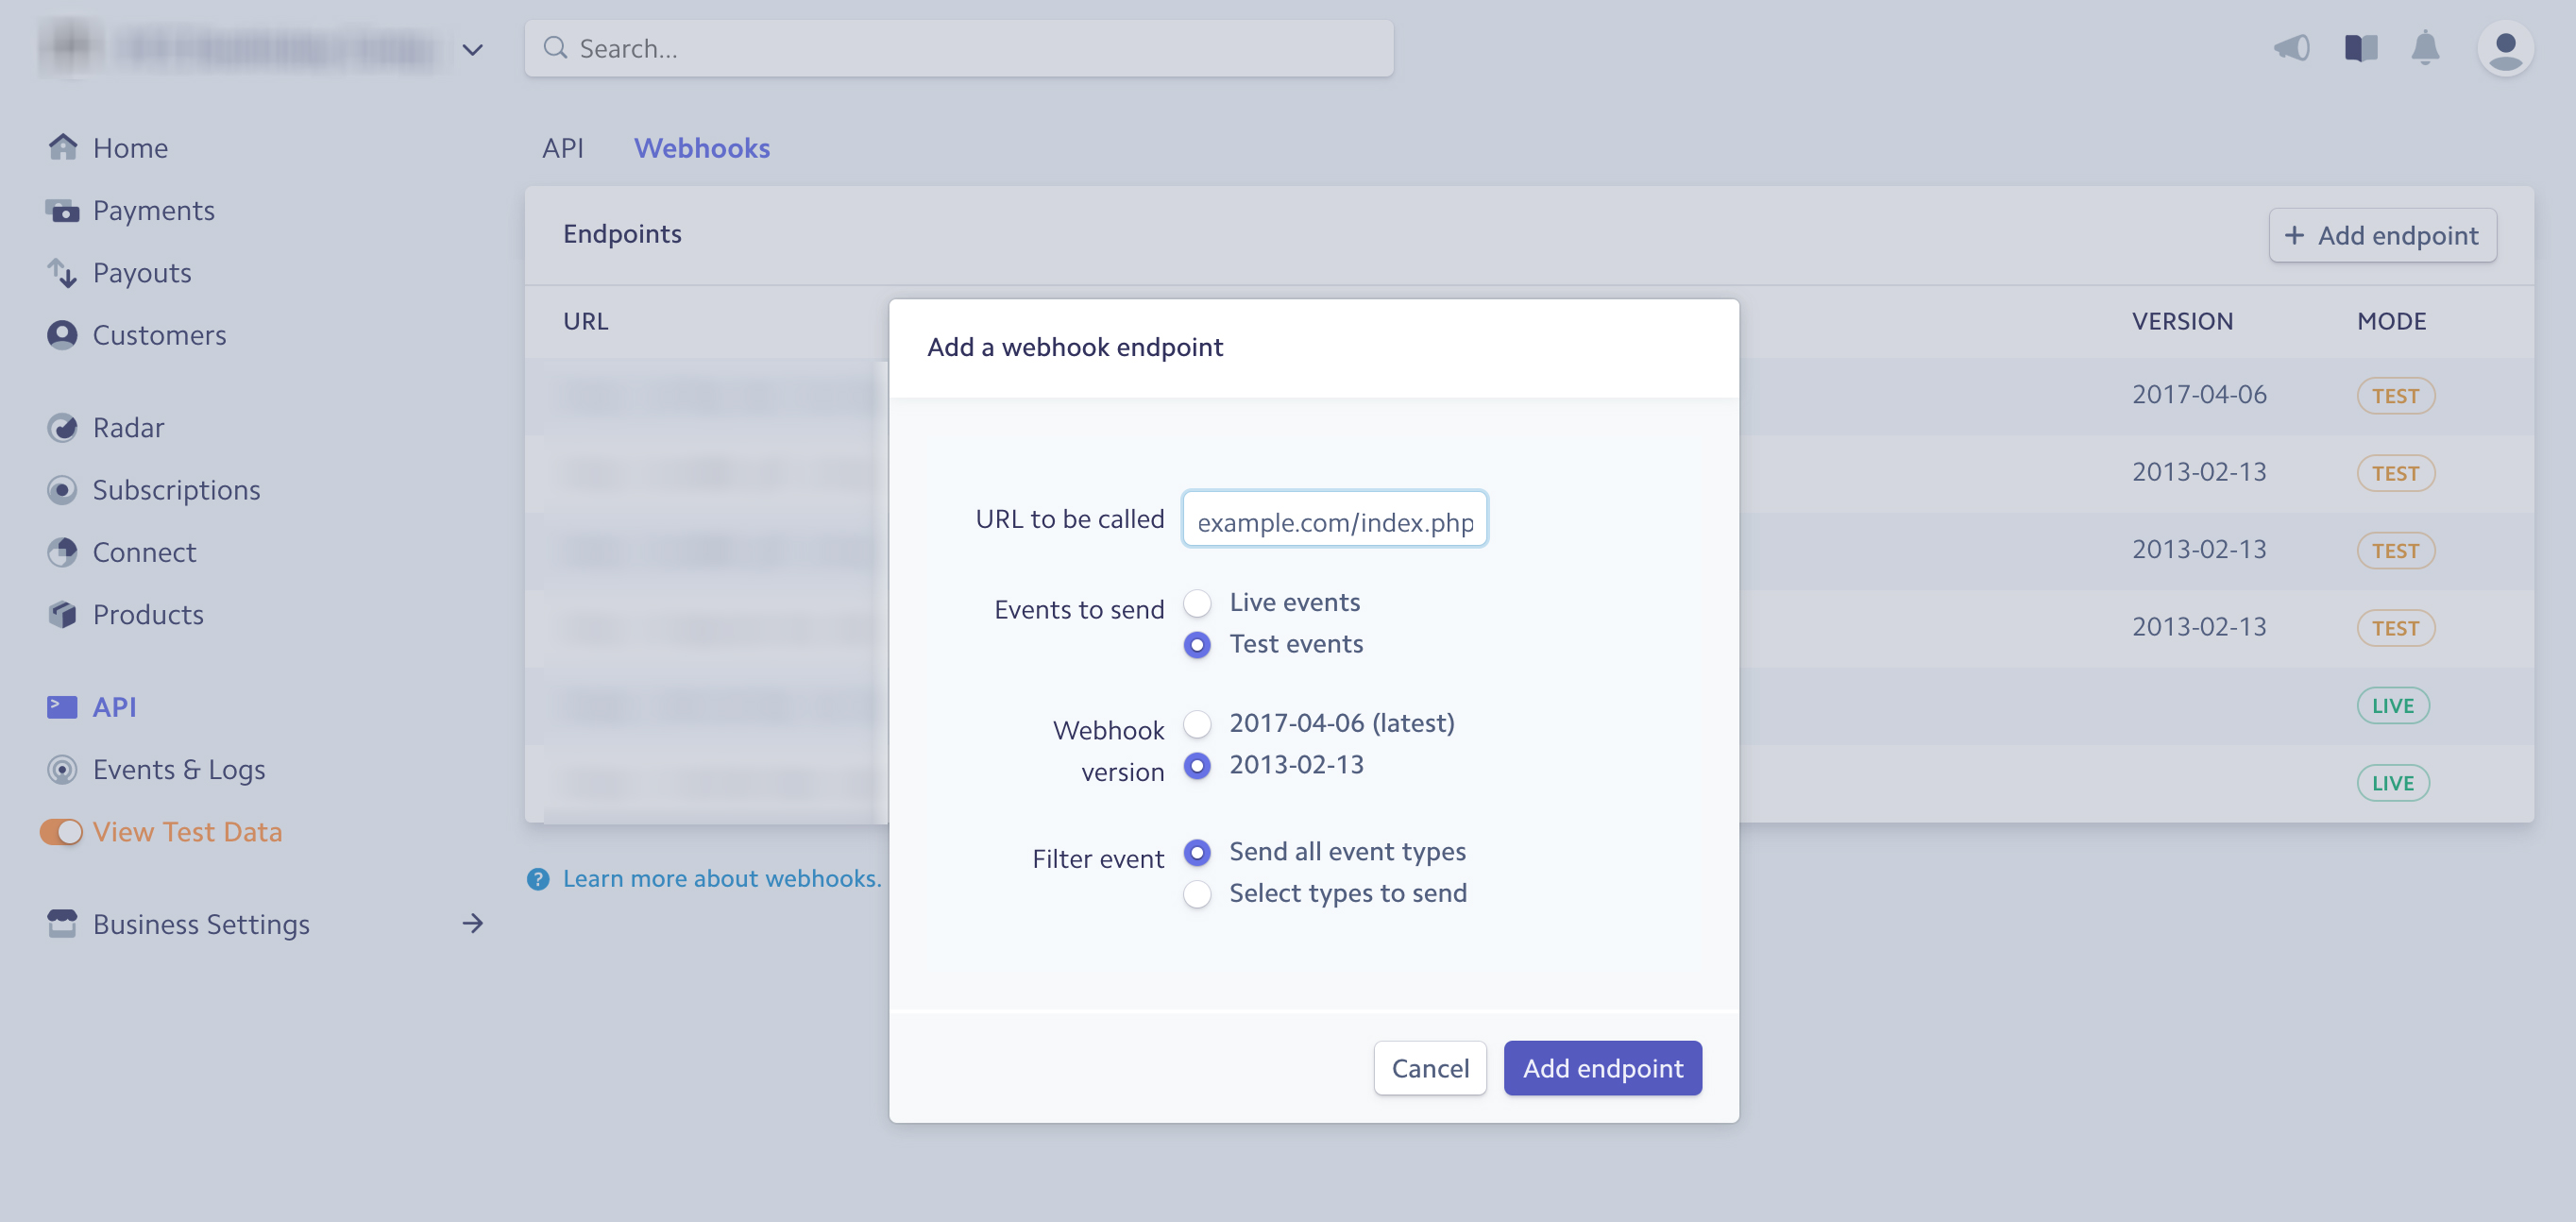Open the documentation book icon
This screenshot has height=1222, width=2576.
pos(2360,48)
